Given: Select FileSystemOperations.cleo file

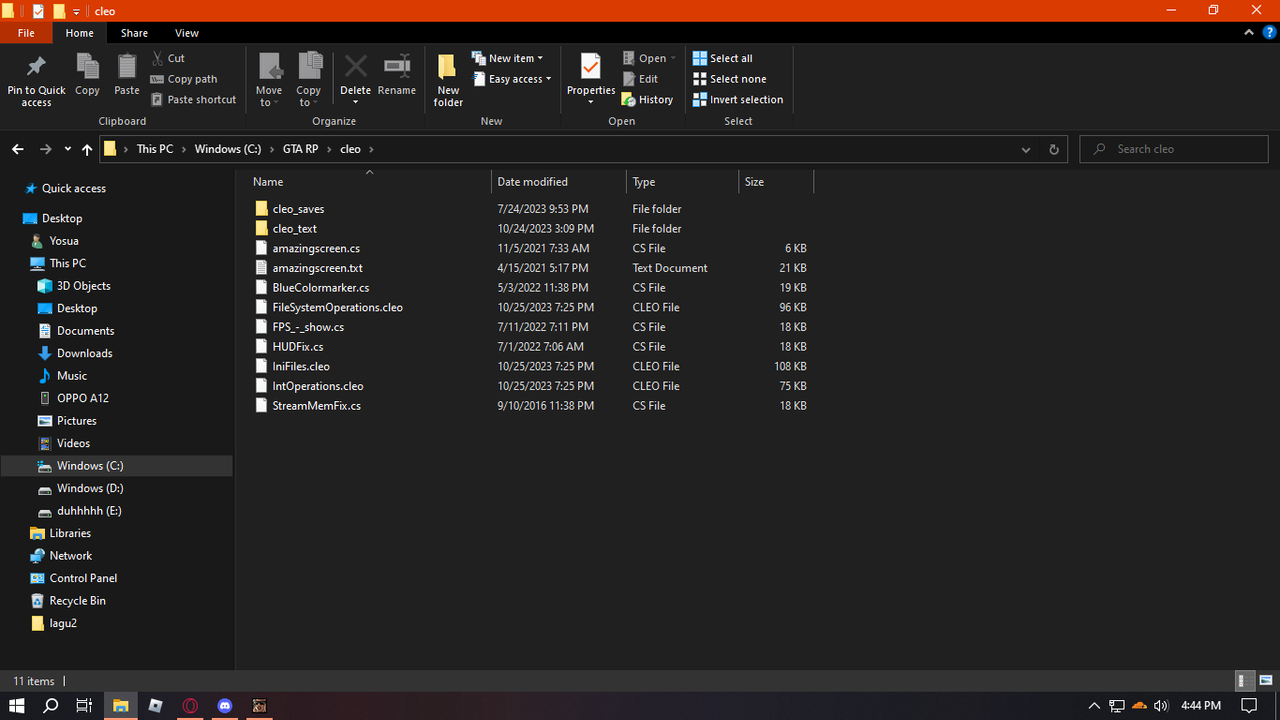Looking at the screenshot, I should click(x=337, y=307).
